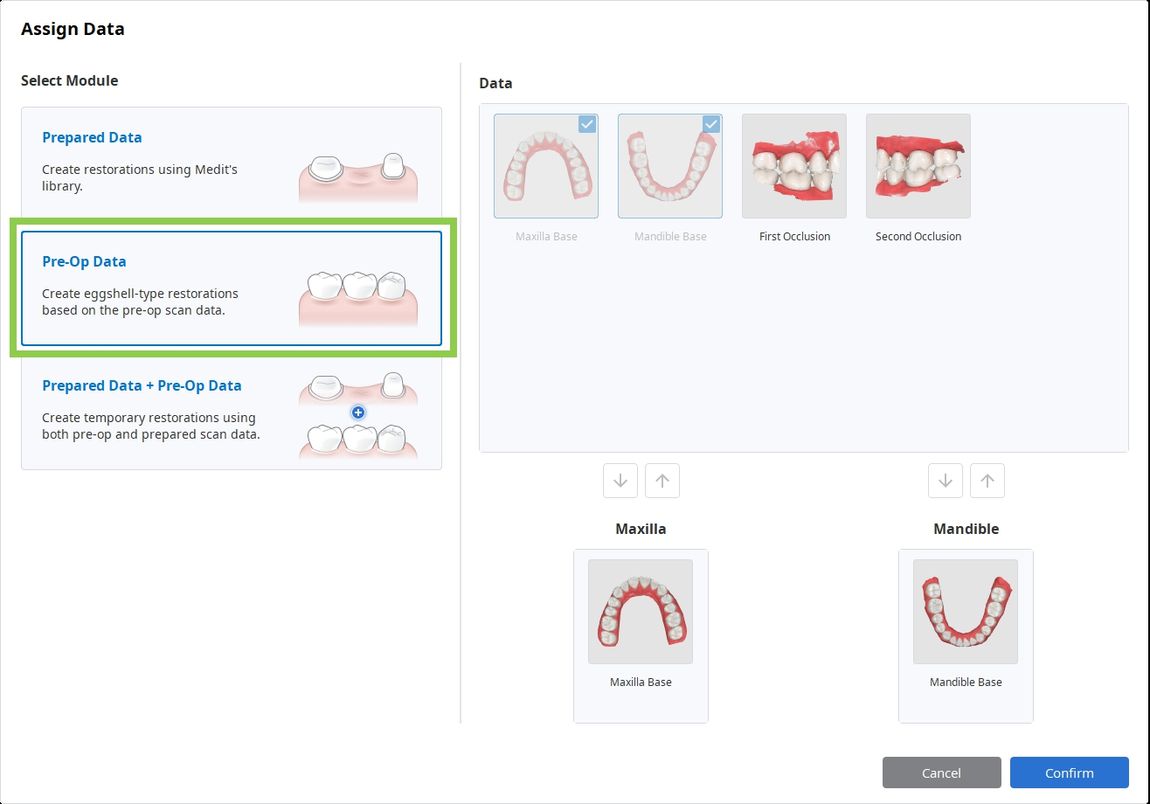Click the Cancel button
This screenshot has height=804, width=1150.
[x=941, y=772]
